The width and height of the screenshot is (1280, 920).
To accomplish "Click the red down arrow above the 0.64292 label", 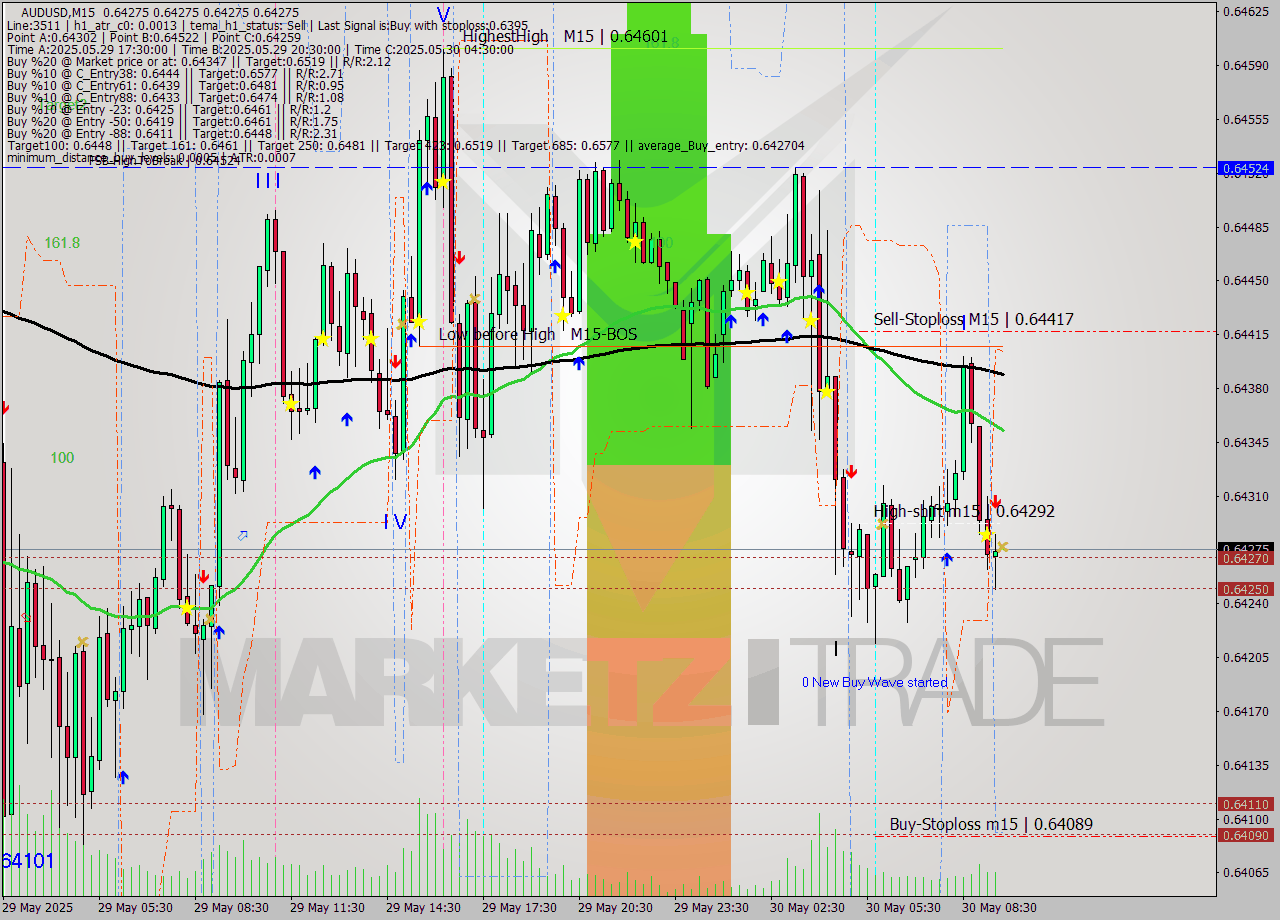I will point(995,501).
